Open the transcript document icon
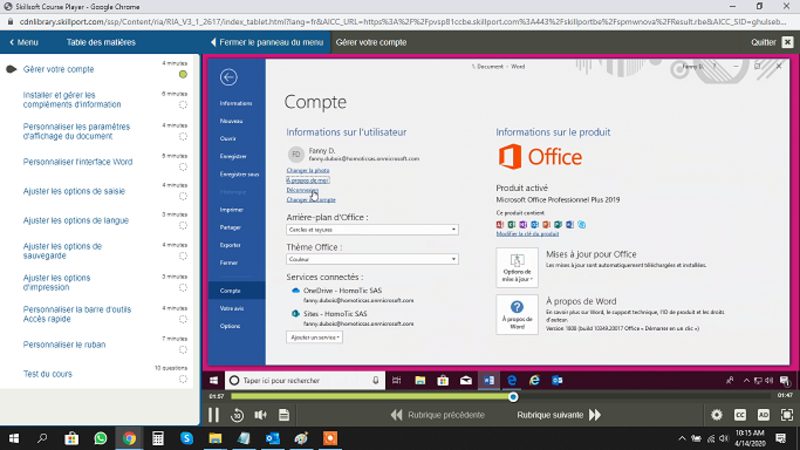Image resolution: width=800 pixels, height=450 pixels. [x=284, y=415]
